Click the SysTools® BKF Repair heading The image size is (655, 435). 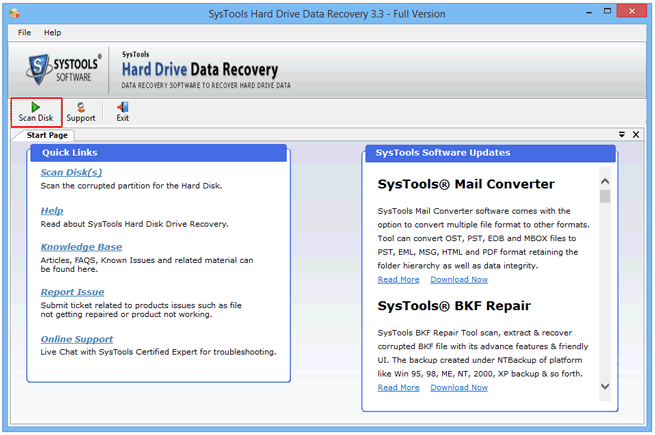tap(454, 306)
